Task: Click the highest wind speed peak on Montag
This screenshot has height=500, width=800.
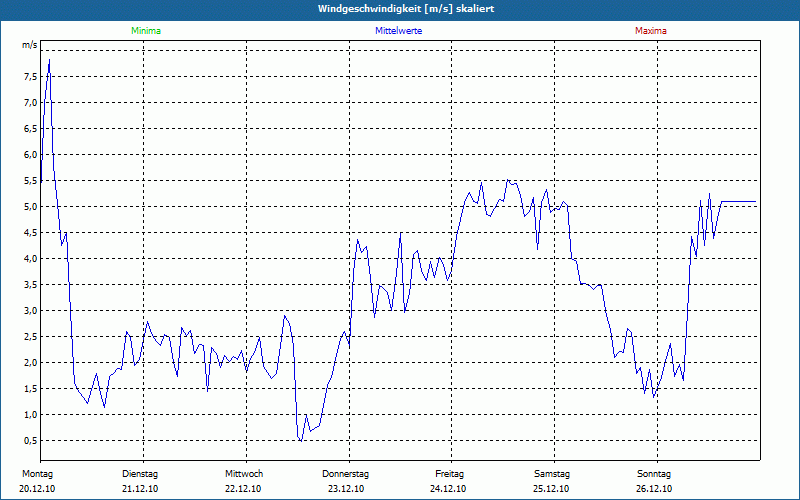Action: coord(49,60)
